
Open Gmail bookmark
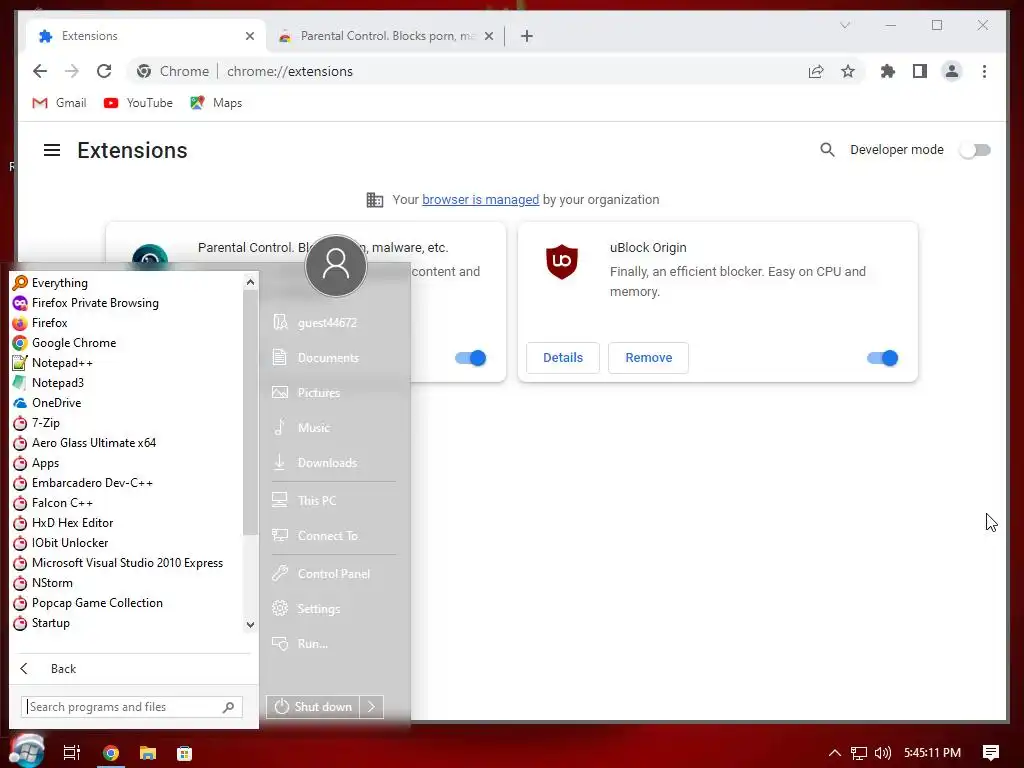click(59, 103)
